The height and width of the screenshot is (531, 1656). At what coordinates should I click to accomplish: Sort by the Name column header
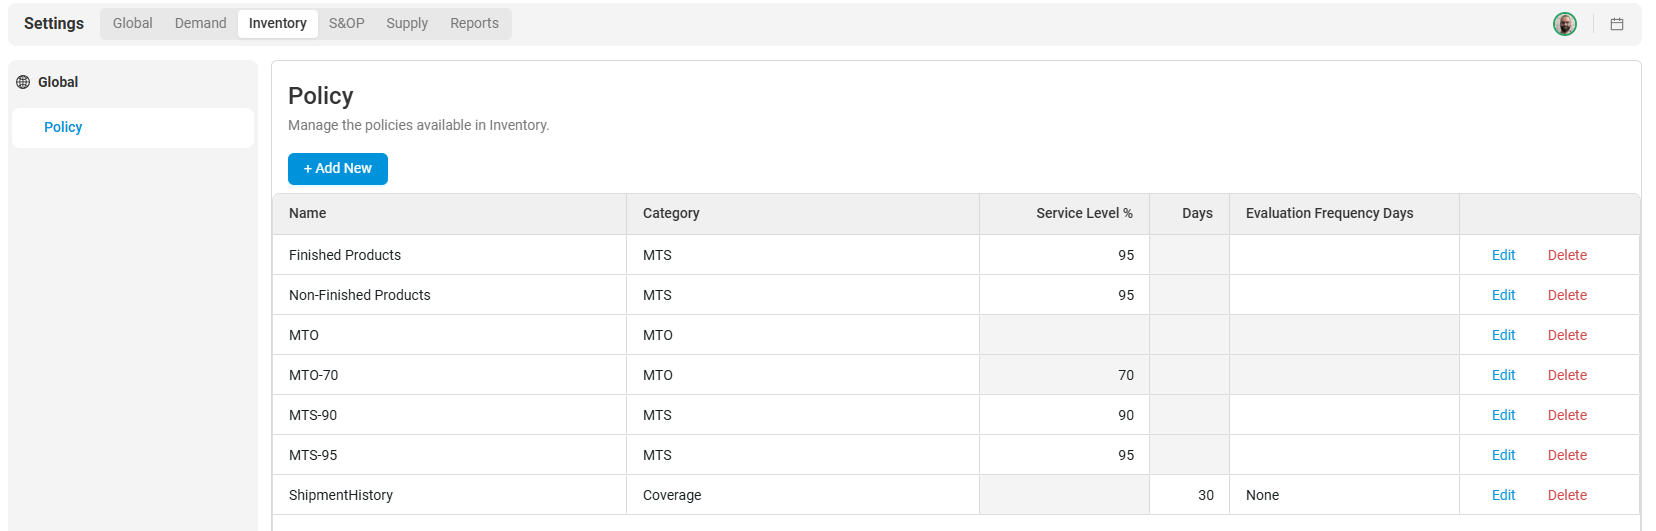[x=308, y=213]
